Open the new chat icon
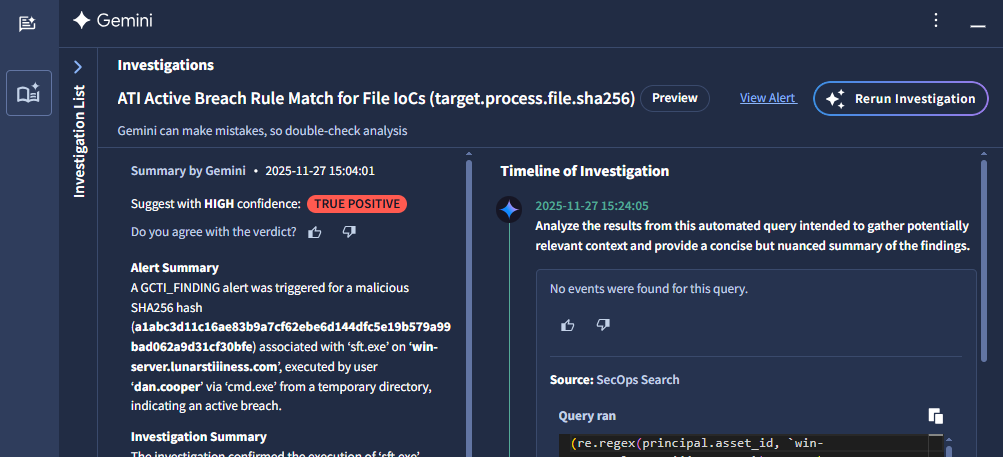The width and height of the screenshot is (1003, 457). pos(28,23)
